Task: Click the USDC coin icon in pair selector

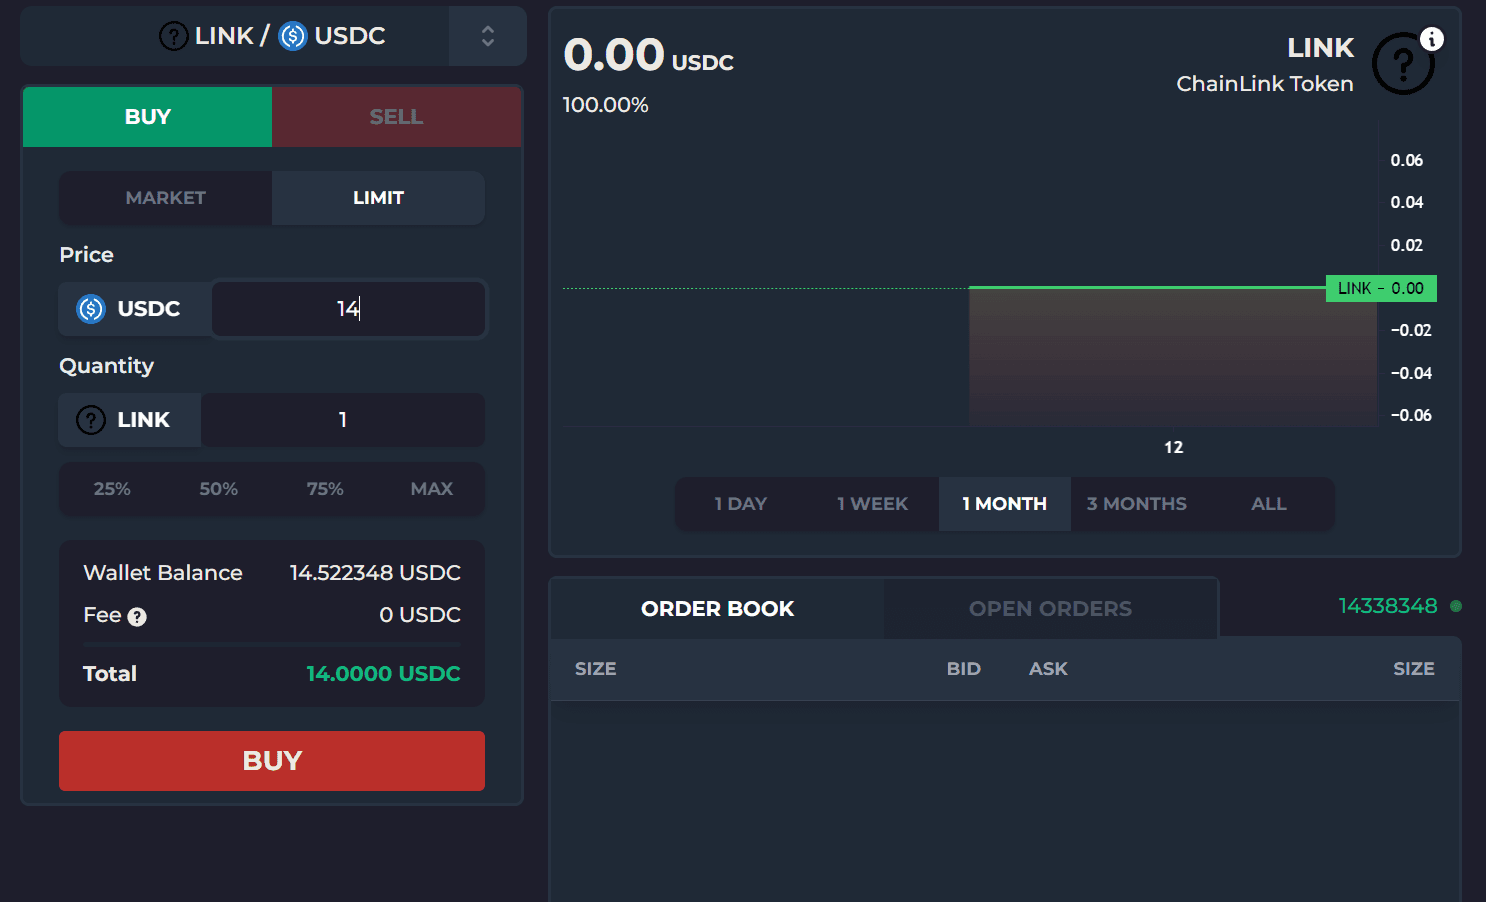Action: coord(292,36)
